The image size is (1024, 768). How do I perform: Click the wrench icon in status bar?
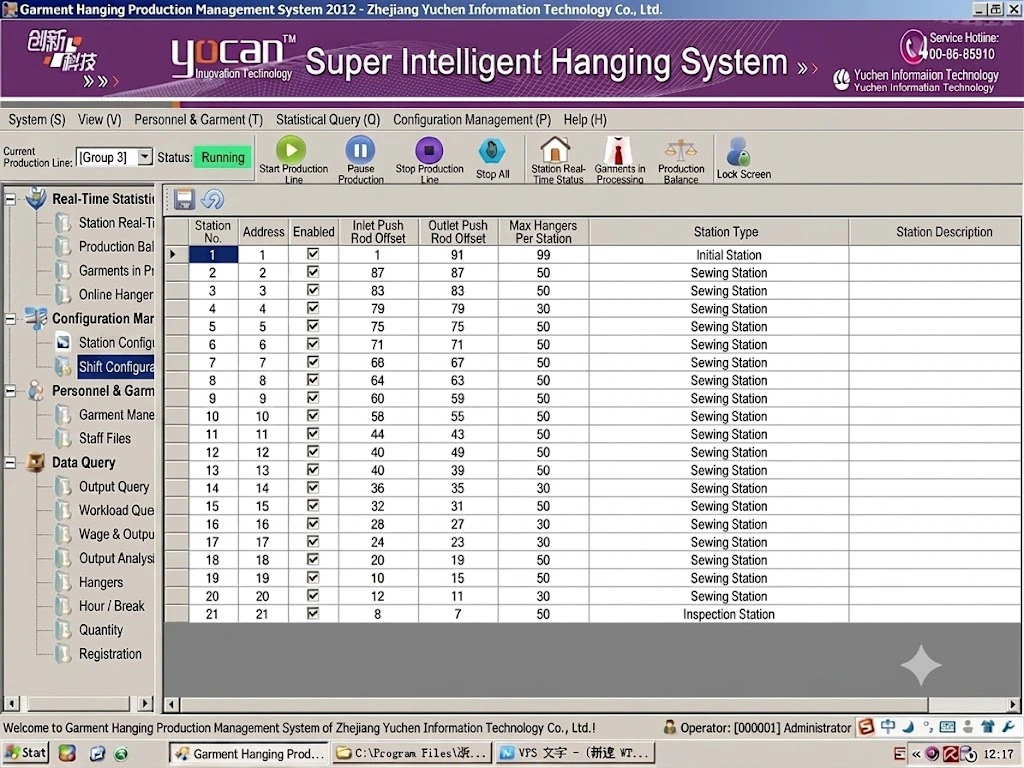tap(1008, 727)
